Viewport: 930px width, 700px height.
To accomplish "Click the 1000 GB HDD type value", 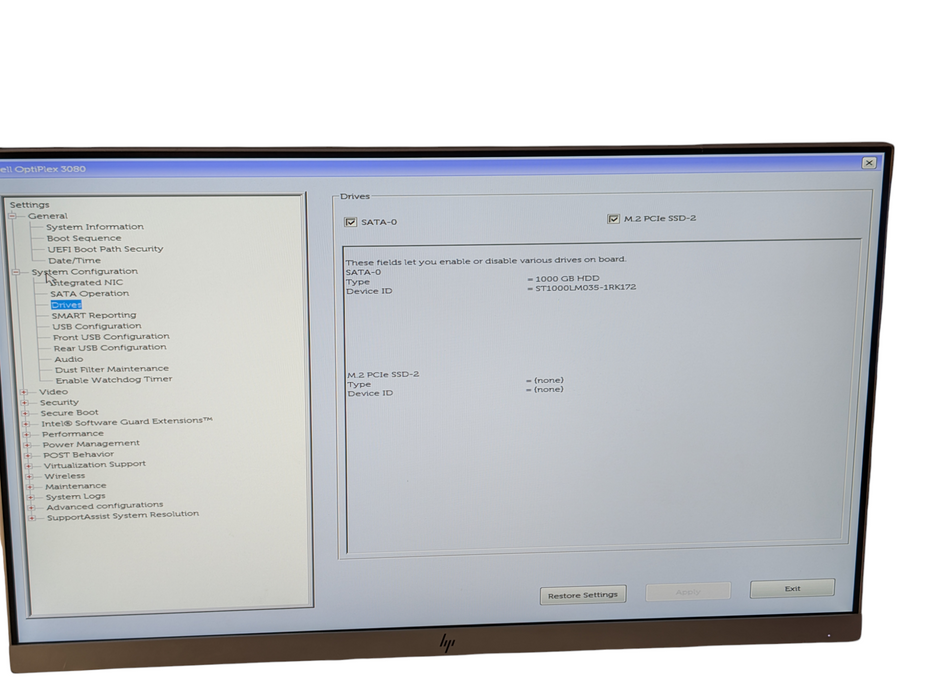I will click(567, 278).
